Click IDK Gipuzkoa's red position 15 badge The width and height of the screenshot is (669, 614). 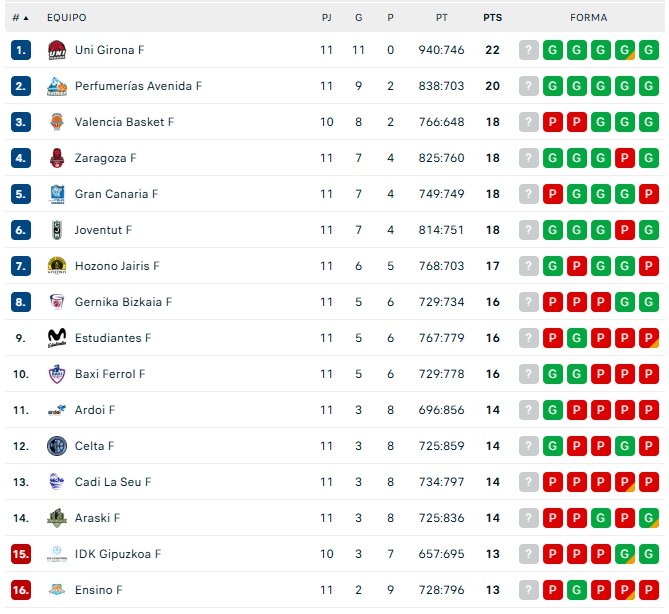(21, 554)
